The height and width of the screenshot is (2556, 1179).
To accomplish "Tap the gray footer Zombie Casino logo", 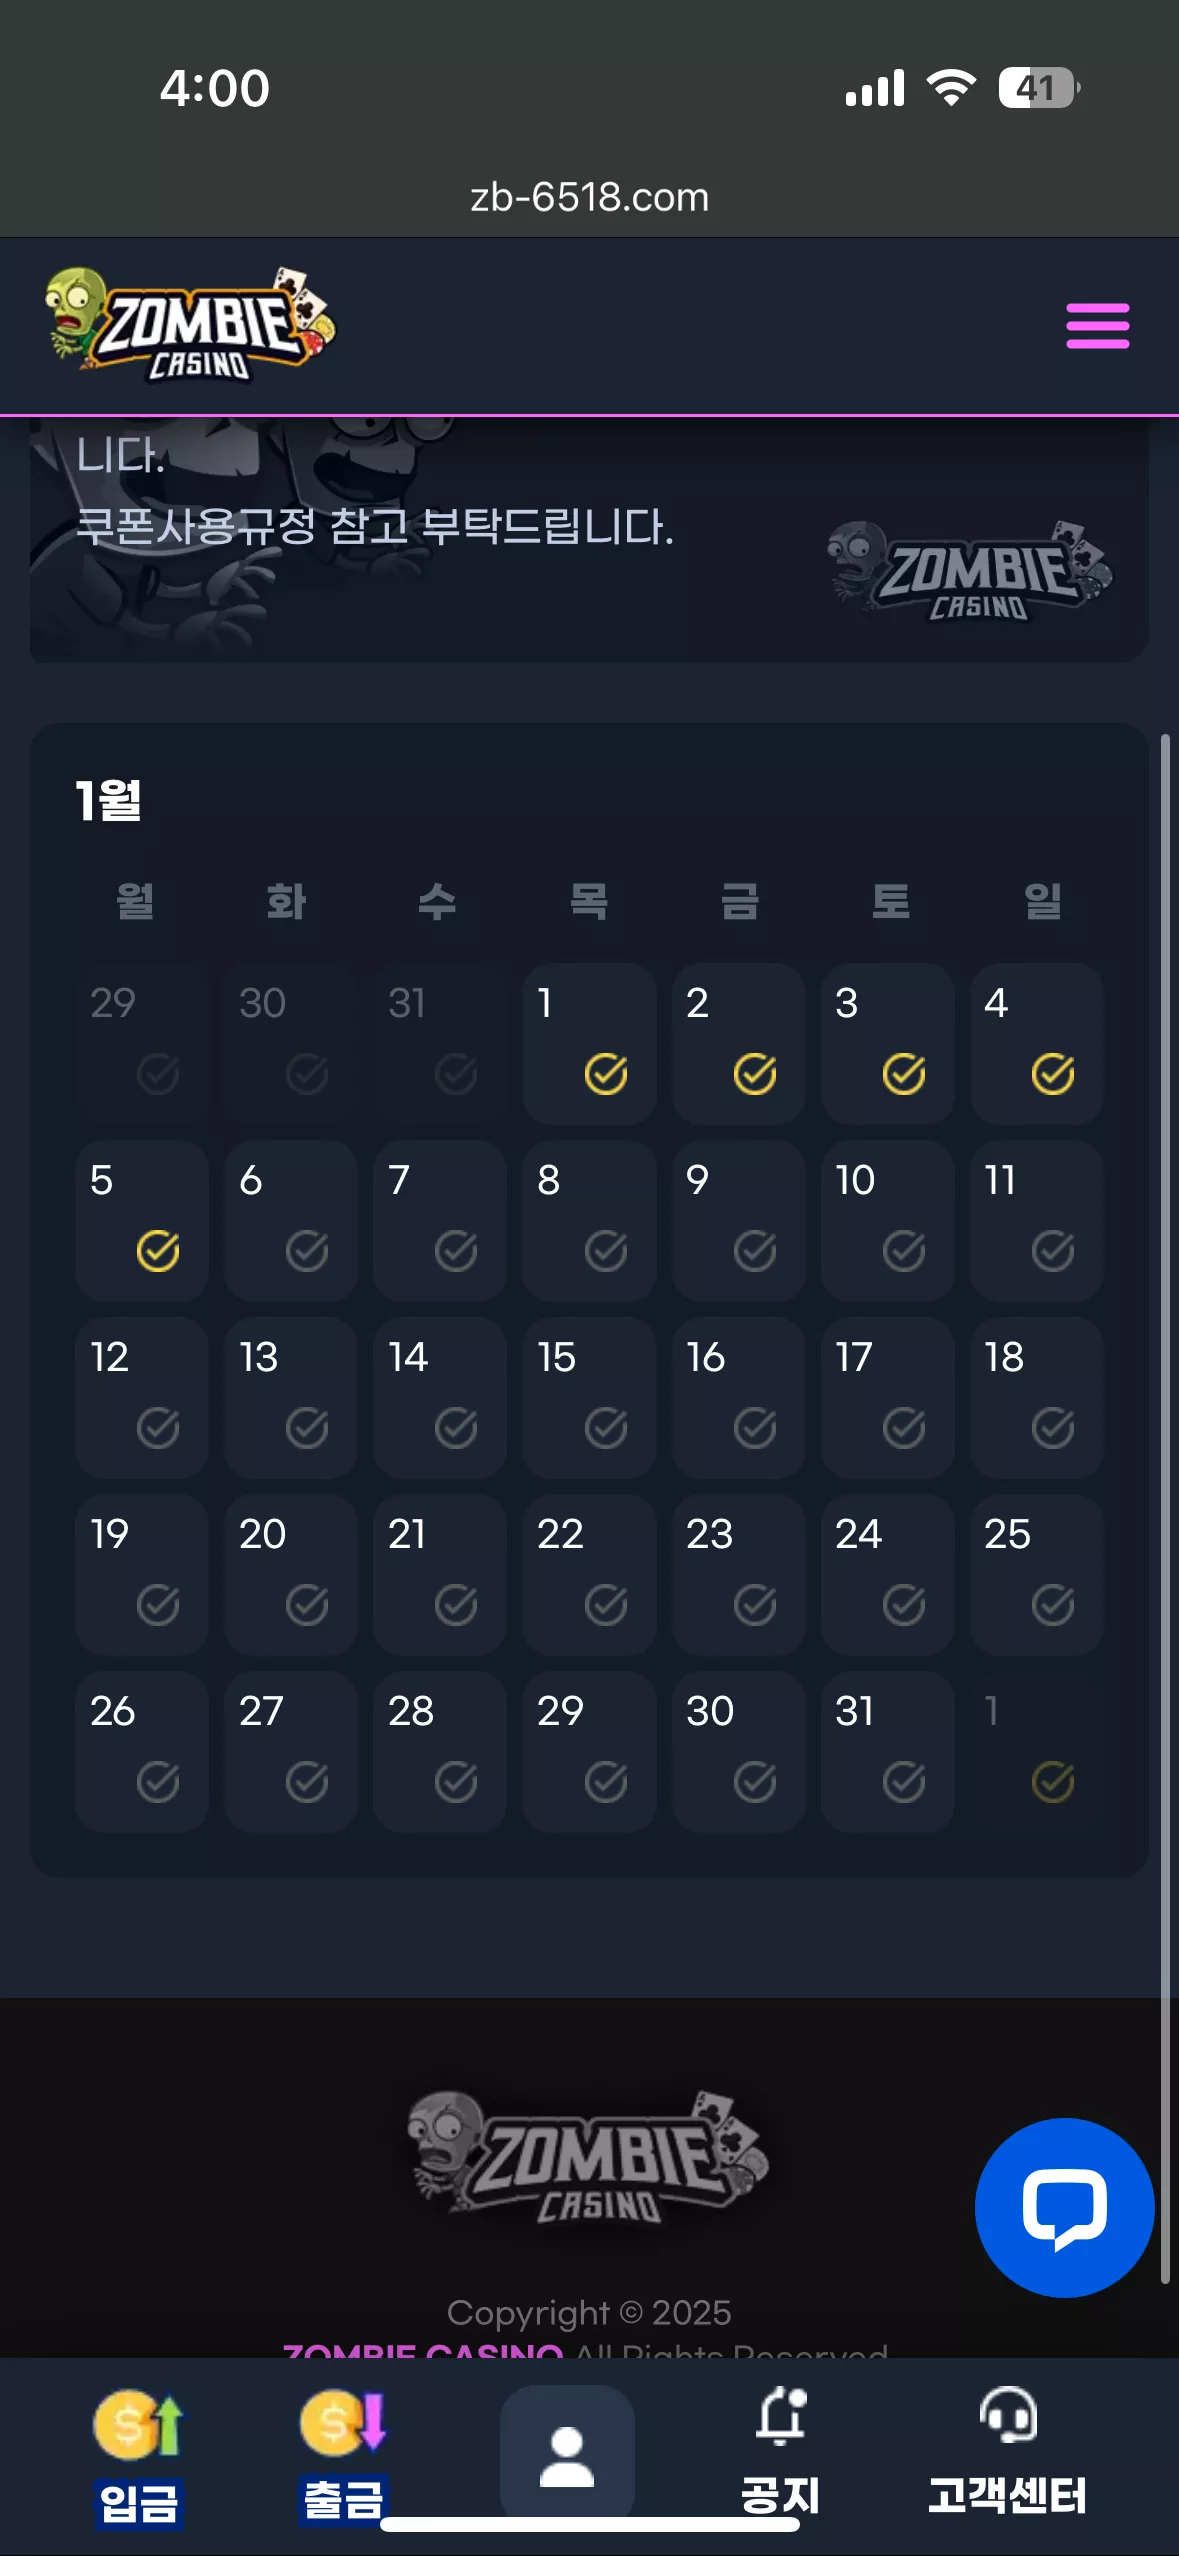I will click(589, 2158).
